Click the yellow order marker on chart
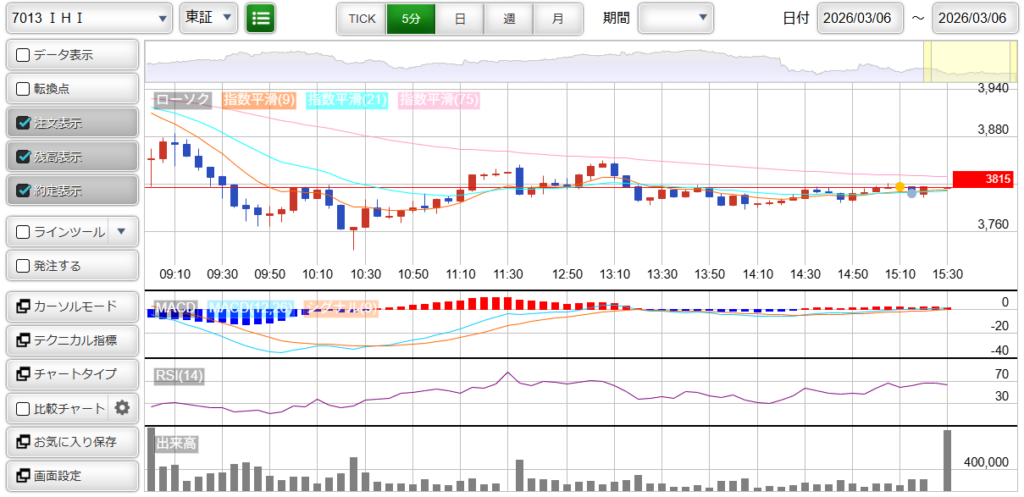This screenshot has width=1024, height=497. pyautogui.click(x=900, y=187)
